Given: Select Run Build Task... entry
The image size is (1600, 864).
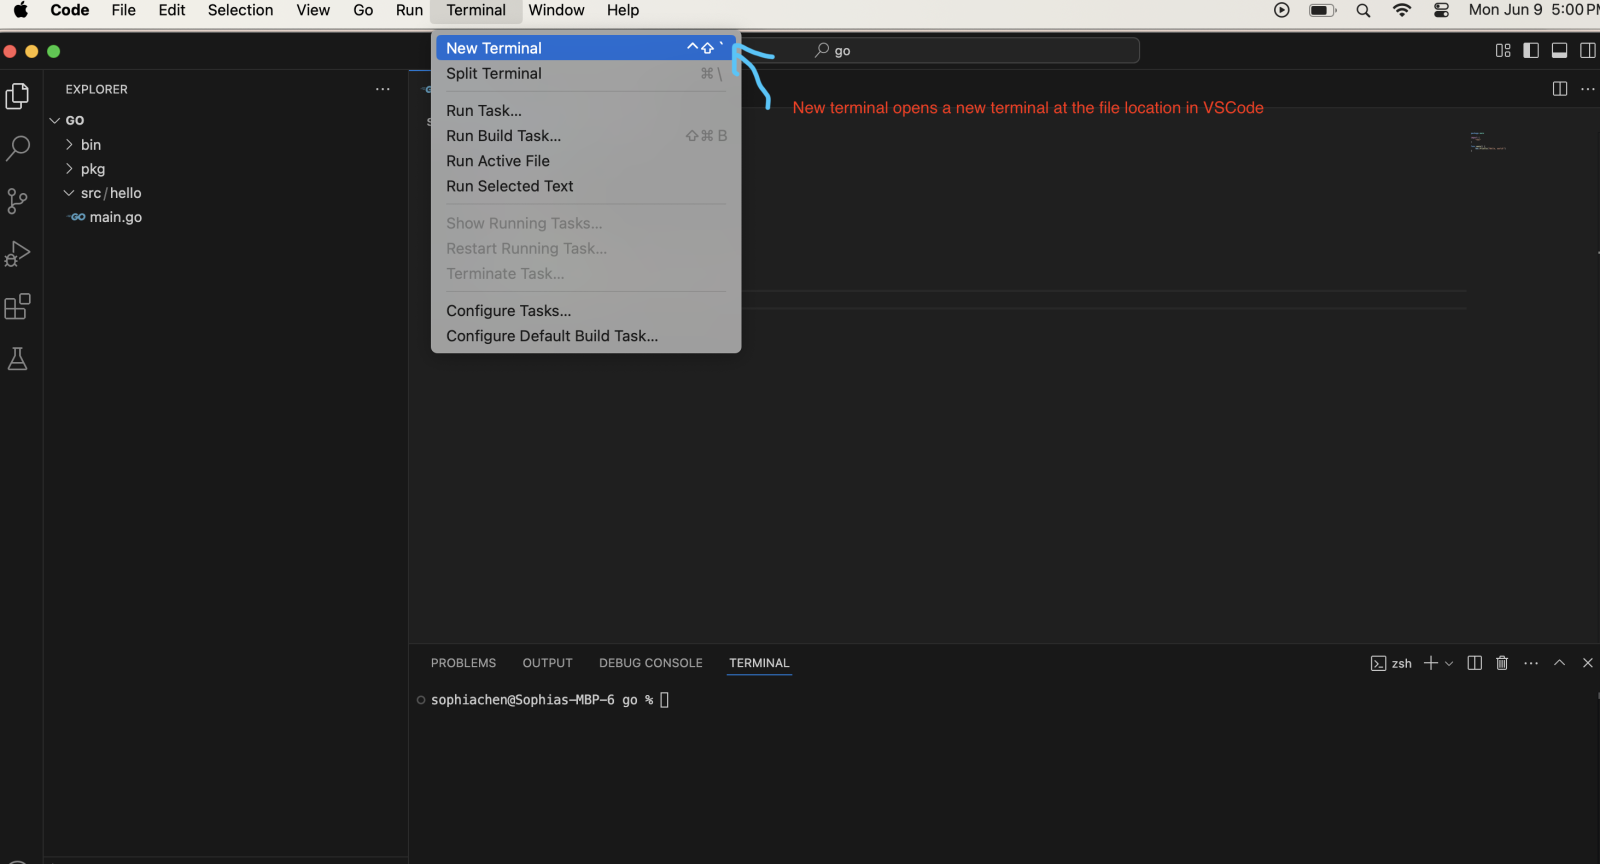Looking at the screenshot, I should pos(586,135).
